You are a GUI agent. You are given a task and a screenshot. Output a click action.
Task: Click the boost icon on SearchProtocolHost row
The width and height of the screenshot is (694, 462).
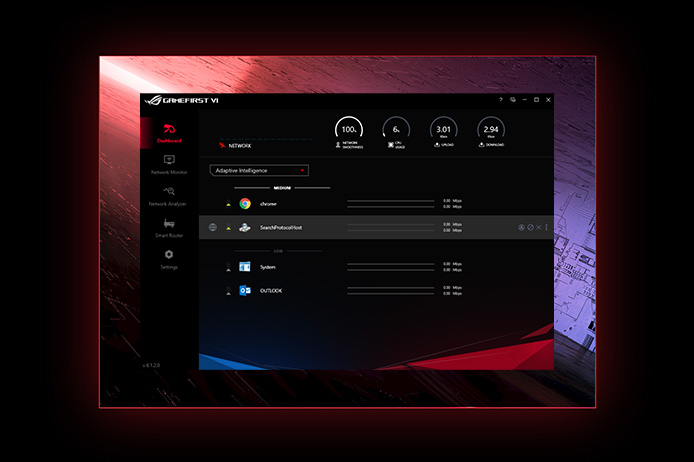point(521,227)
